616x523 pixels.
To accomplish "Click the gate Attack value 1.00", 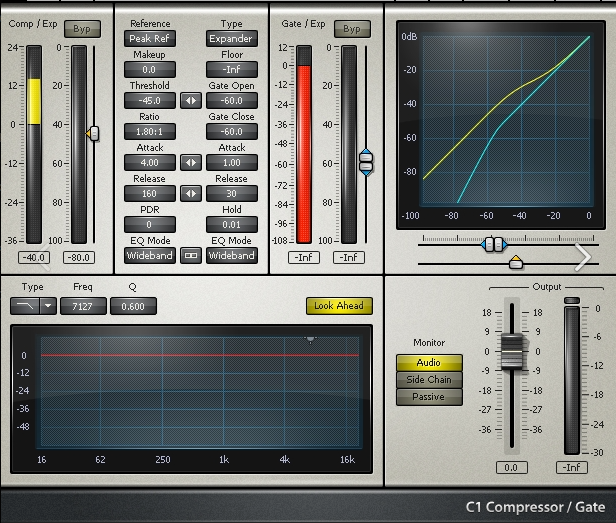I will click(232, 162).
